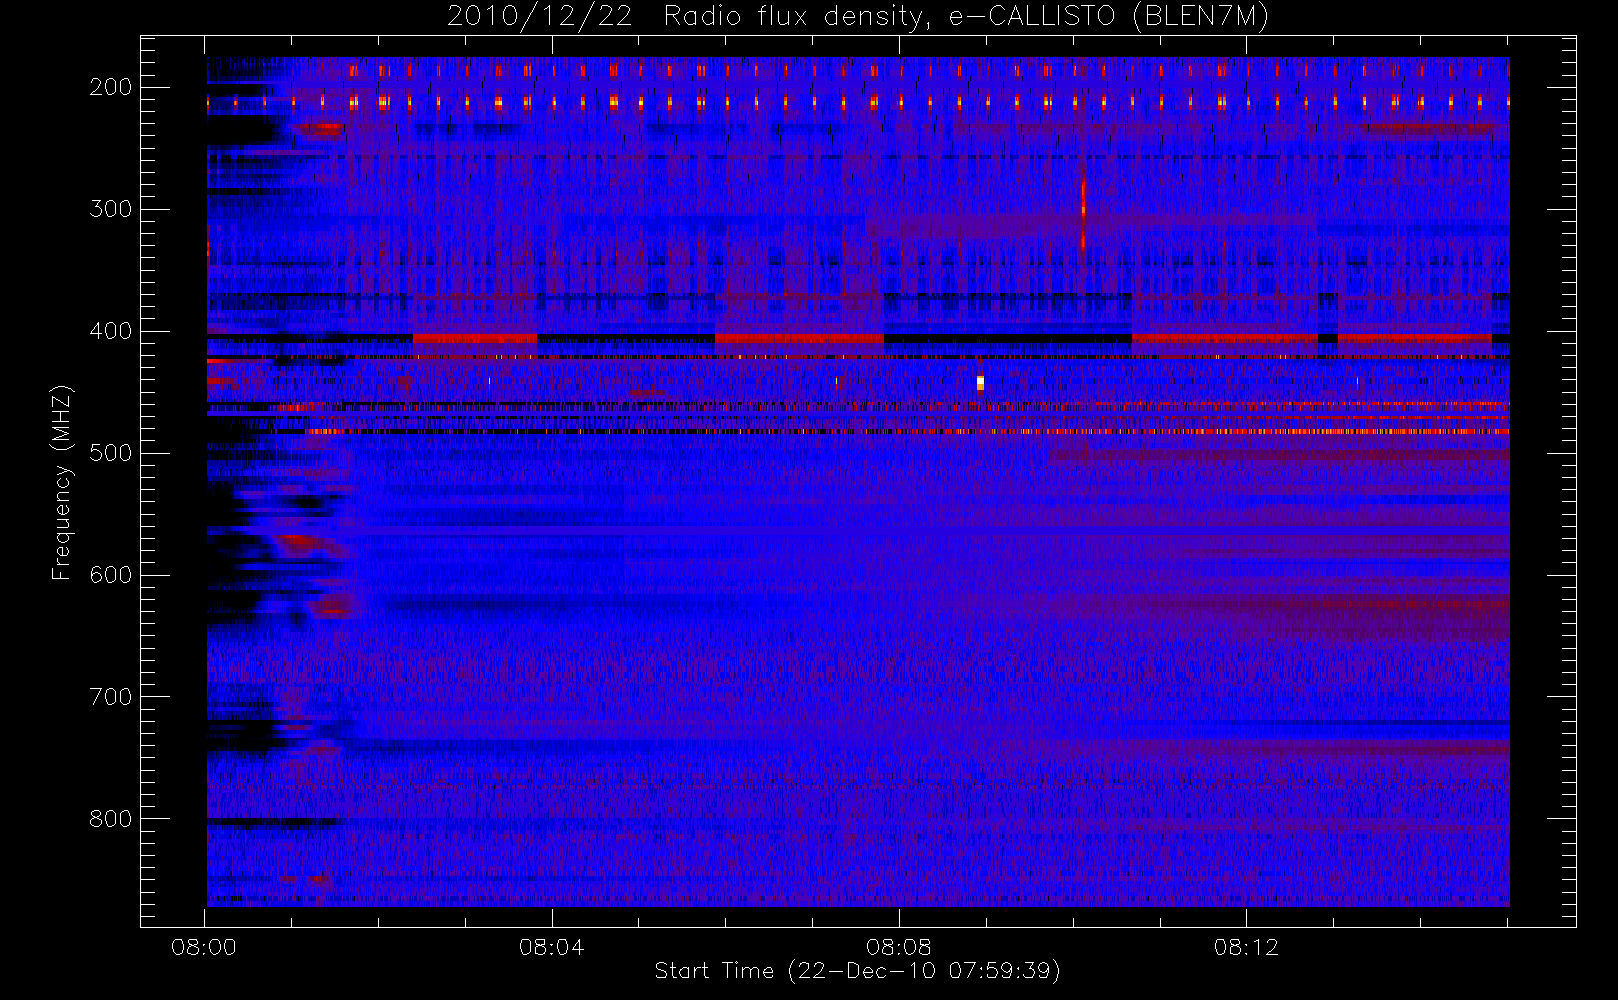
Task: Click the 500 frequency tick label
Action: coord(111,453)
